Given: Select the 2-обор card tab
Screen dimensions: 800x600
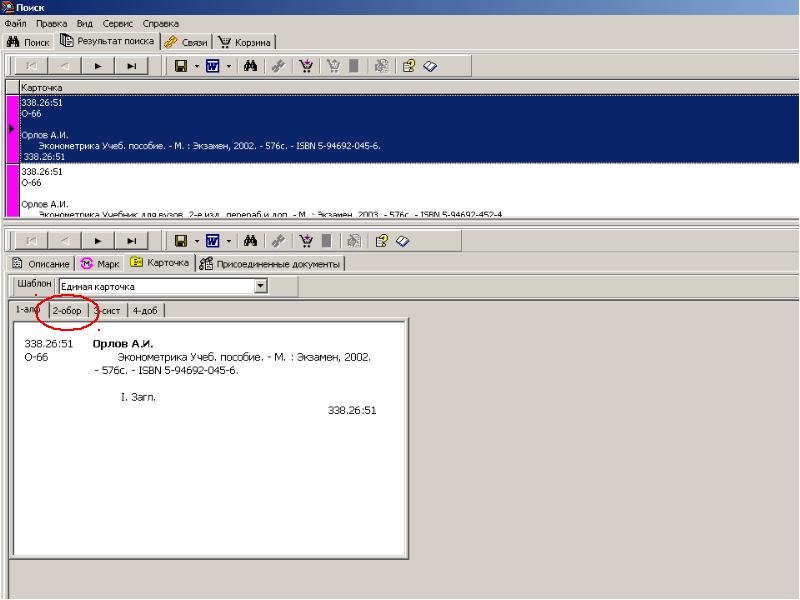Looking at the screenshot, I should (67, 310).
